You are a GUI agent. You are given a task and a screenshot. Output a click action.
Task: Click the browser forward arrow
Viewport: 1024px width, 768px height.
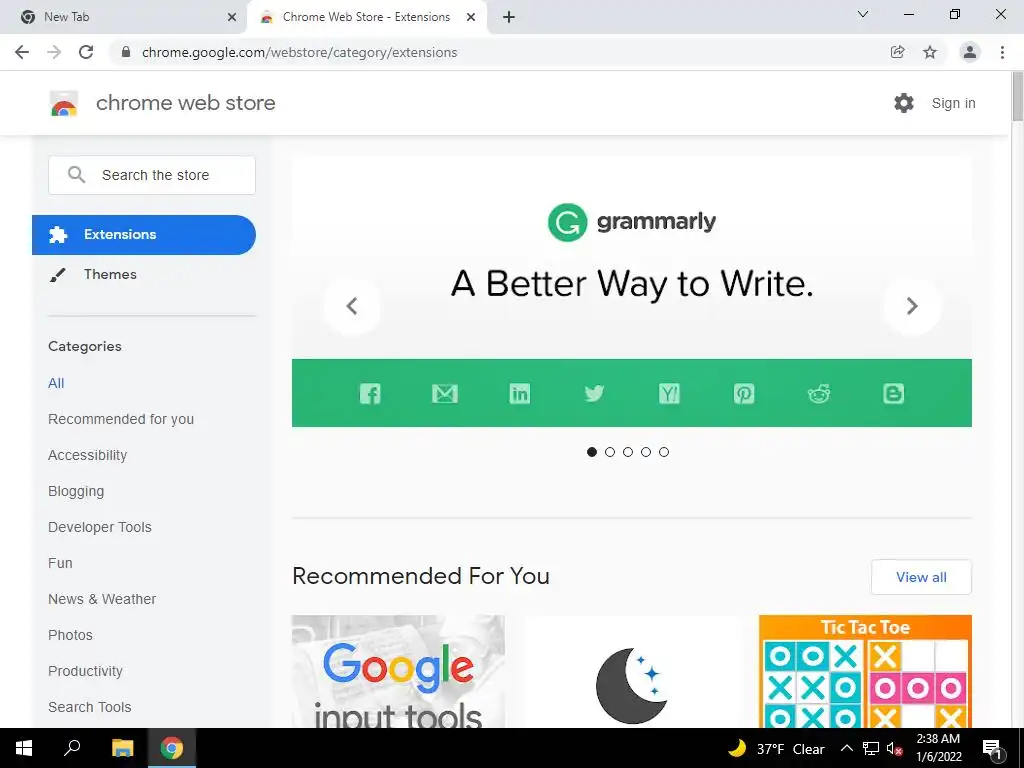click(x=54, y=52)
